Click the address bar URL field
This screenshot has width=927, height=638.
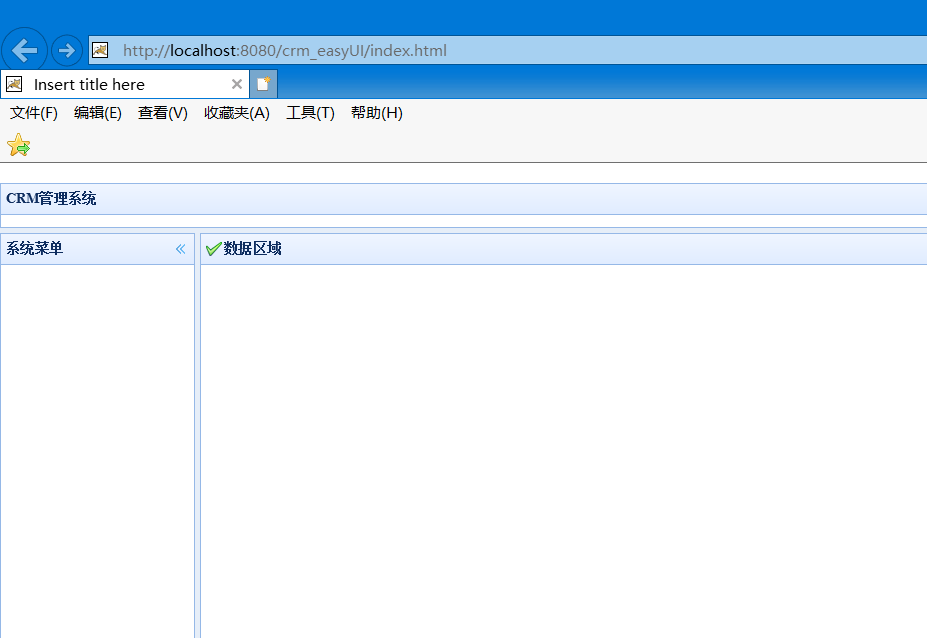tap(300, 49)
